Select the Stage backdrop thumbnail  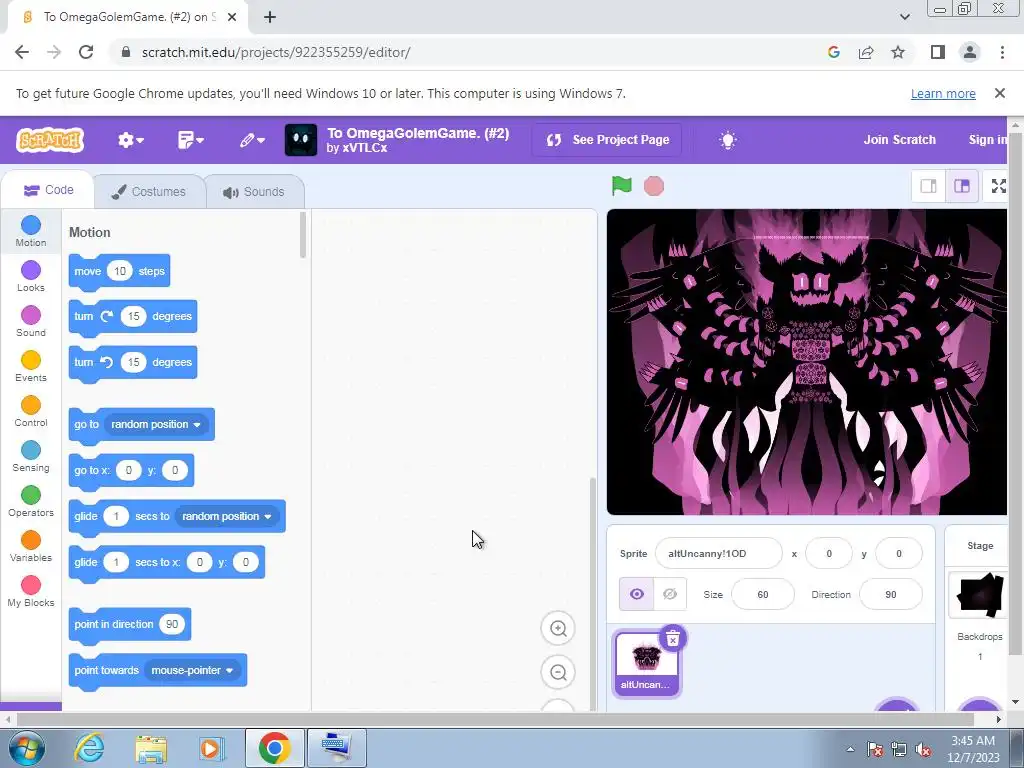coord(980,596)
